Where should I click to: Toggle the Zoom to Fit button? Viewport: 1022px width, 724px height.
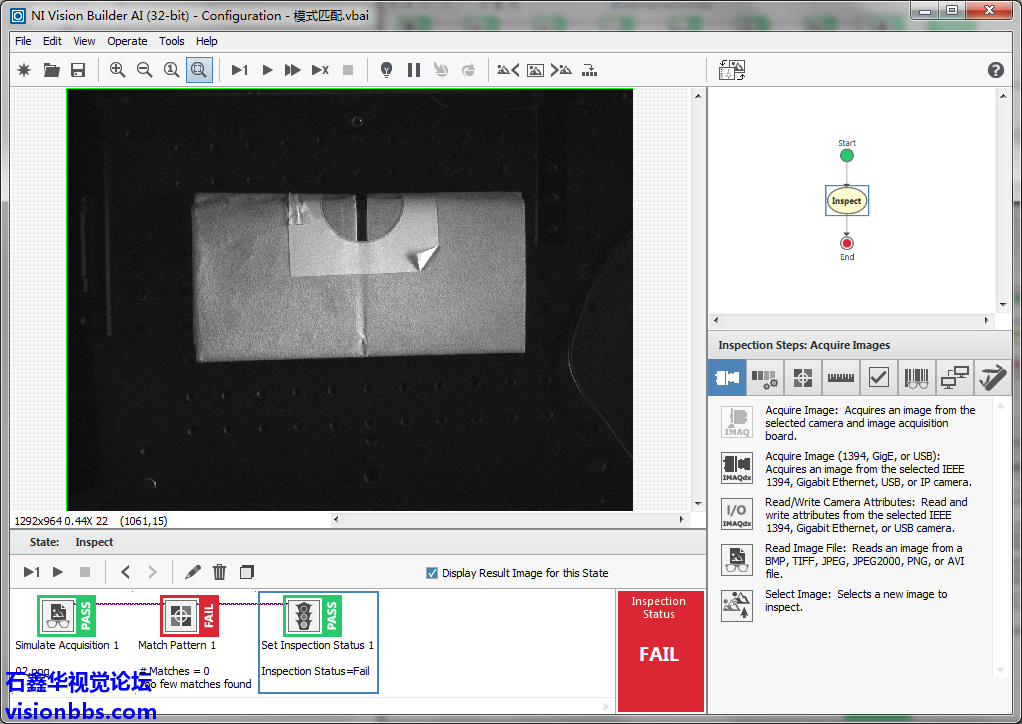pos(199,70)
